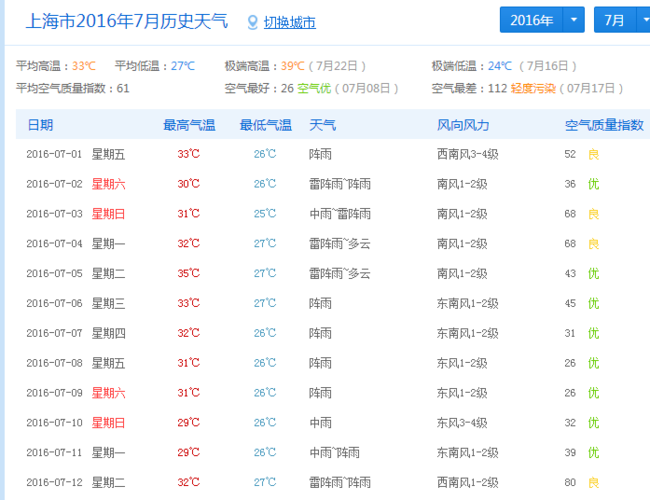Open the 切换城市 link

290,22
